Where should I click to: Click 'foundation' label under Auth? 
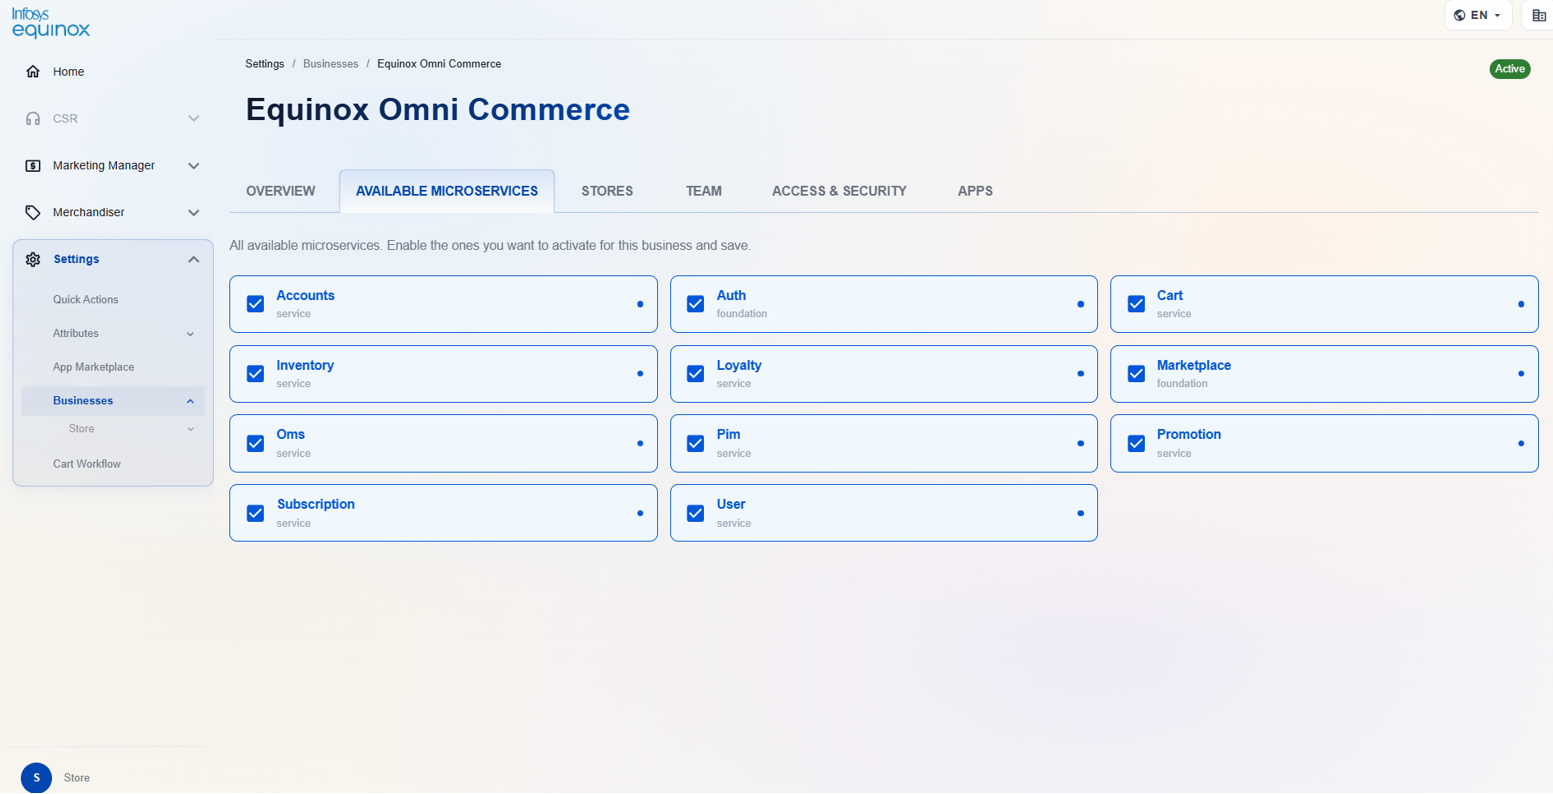pos(742,314)
